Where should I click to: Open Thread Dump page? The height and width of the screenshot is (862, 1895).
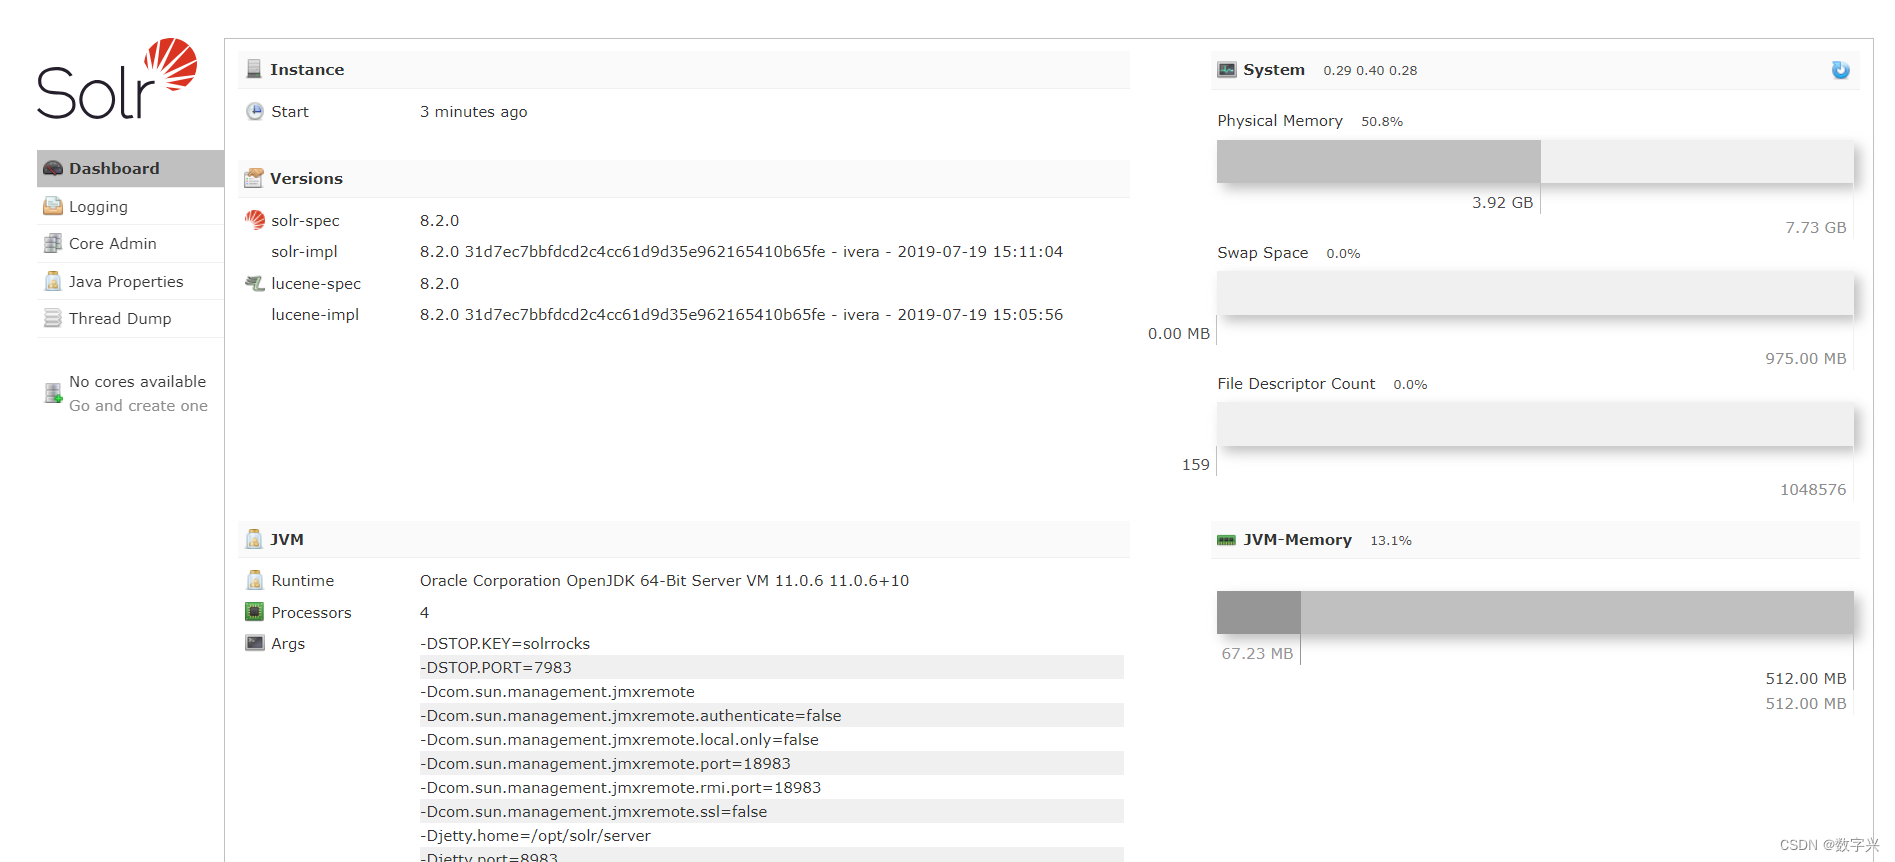point(130,319)
